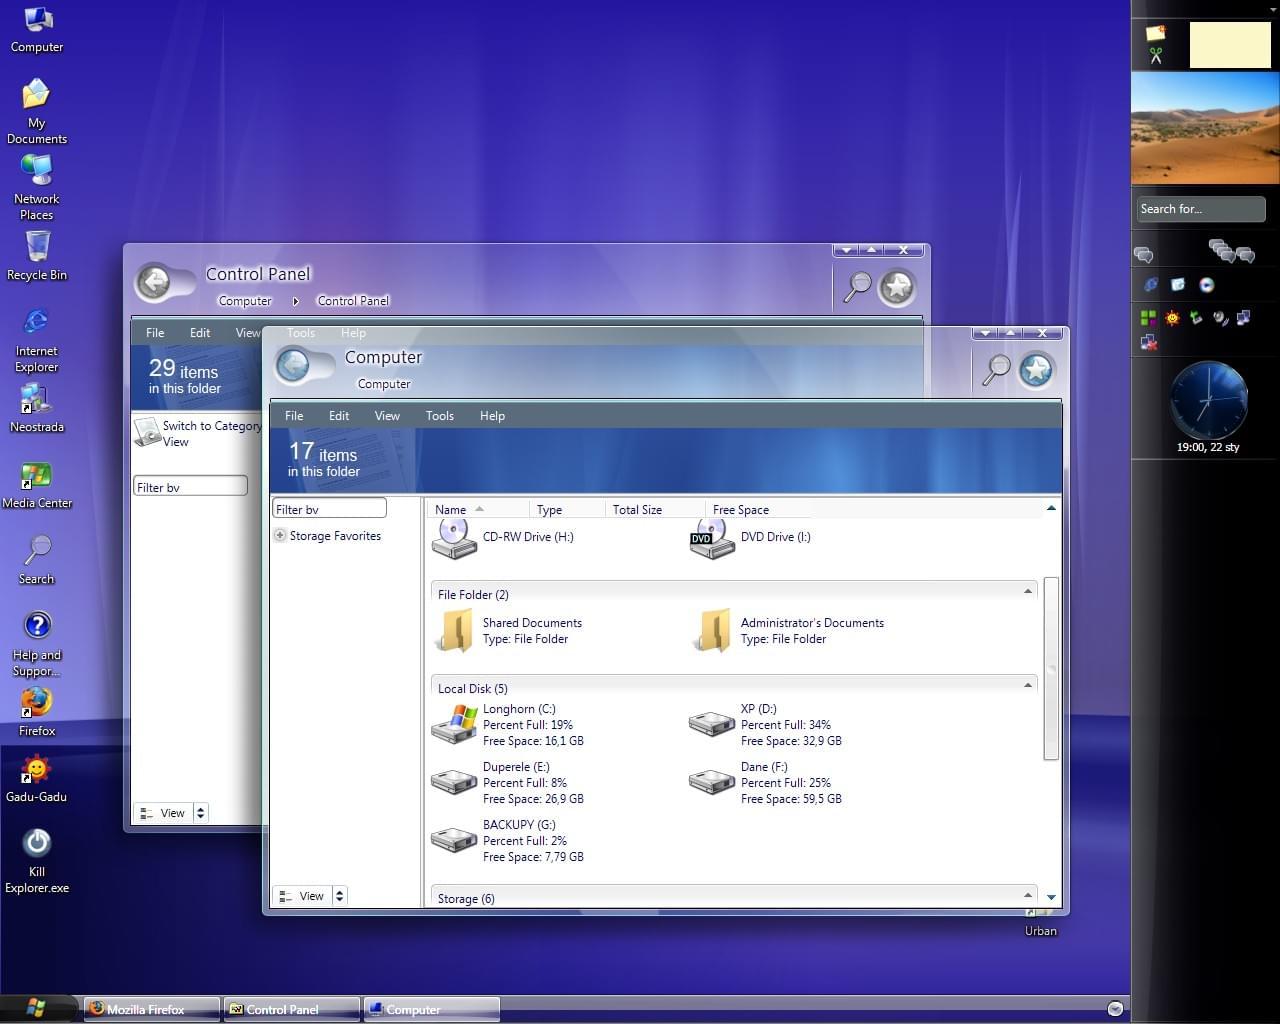The height and width of the screenshot is (1024, 1280).
Task: Open My Documents desktop icon
Action: tap(37, 112)
